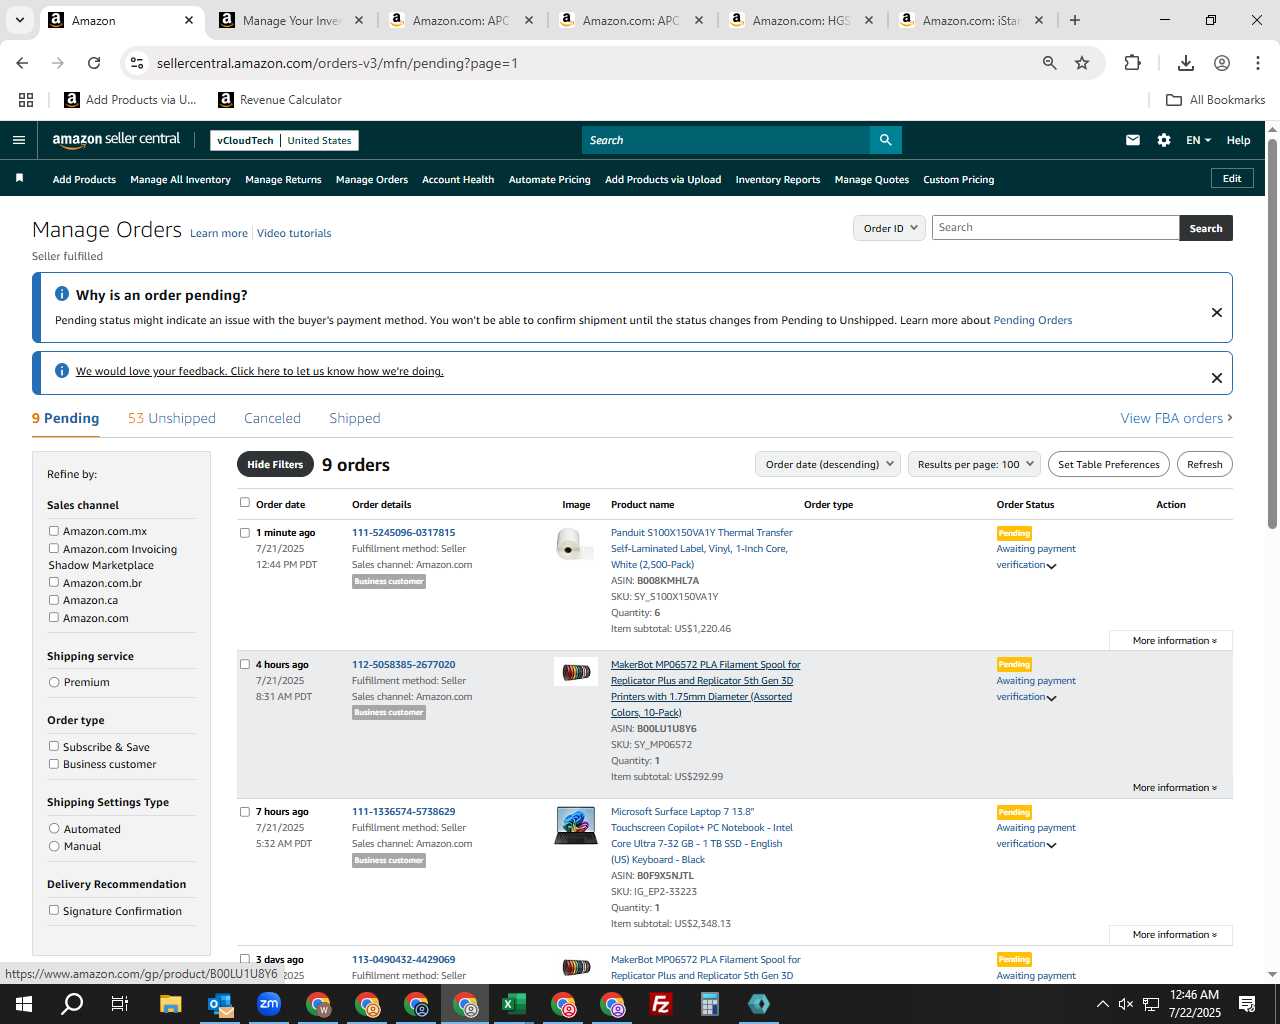Select Manual shipping settings type
Image resolution: width=1280 pixels, height=1024 pixels.
[54, 846]
